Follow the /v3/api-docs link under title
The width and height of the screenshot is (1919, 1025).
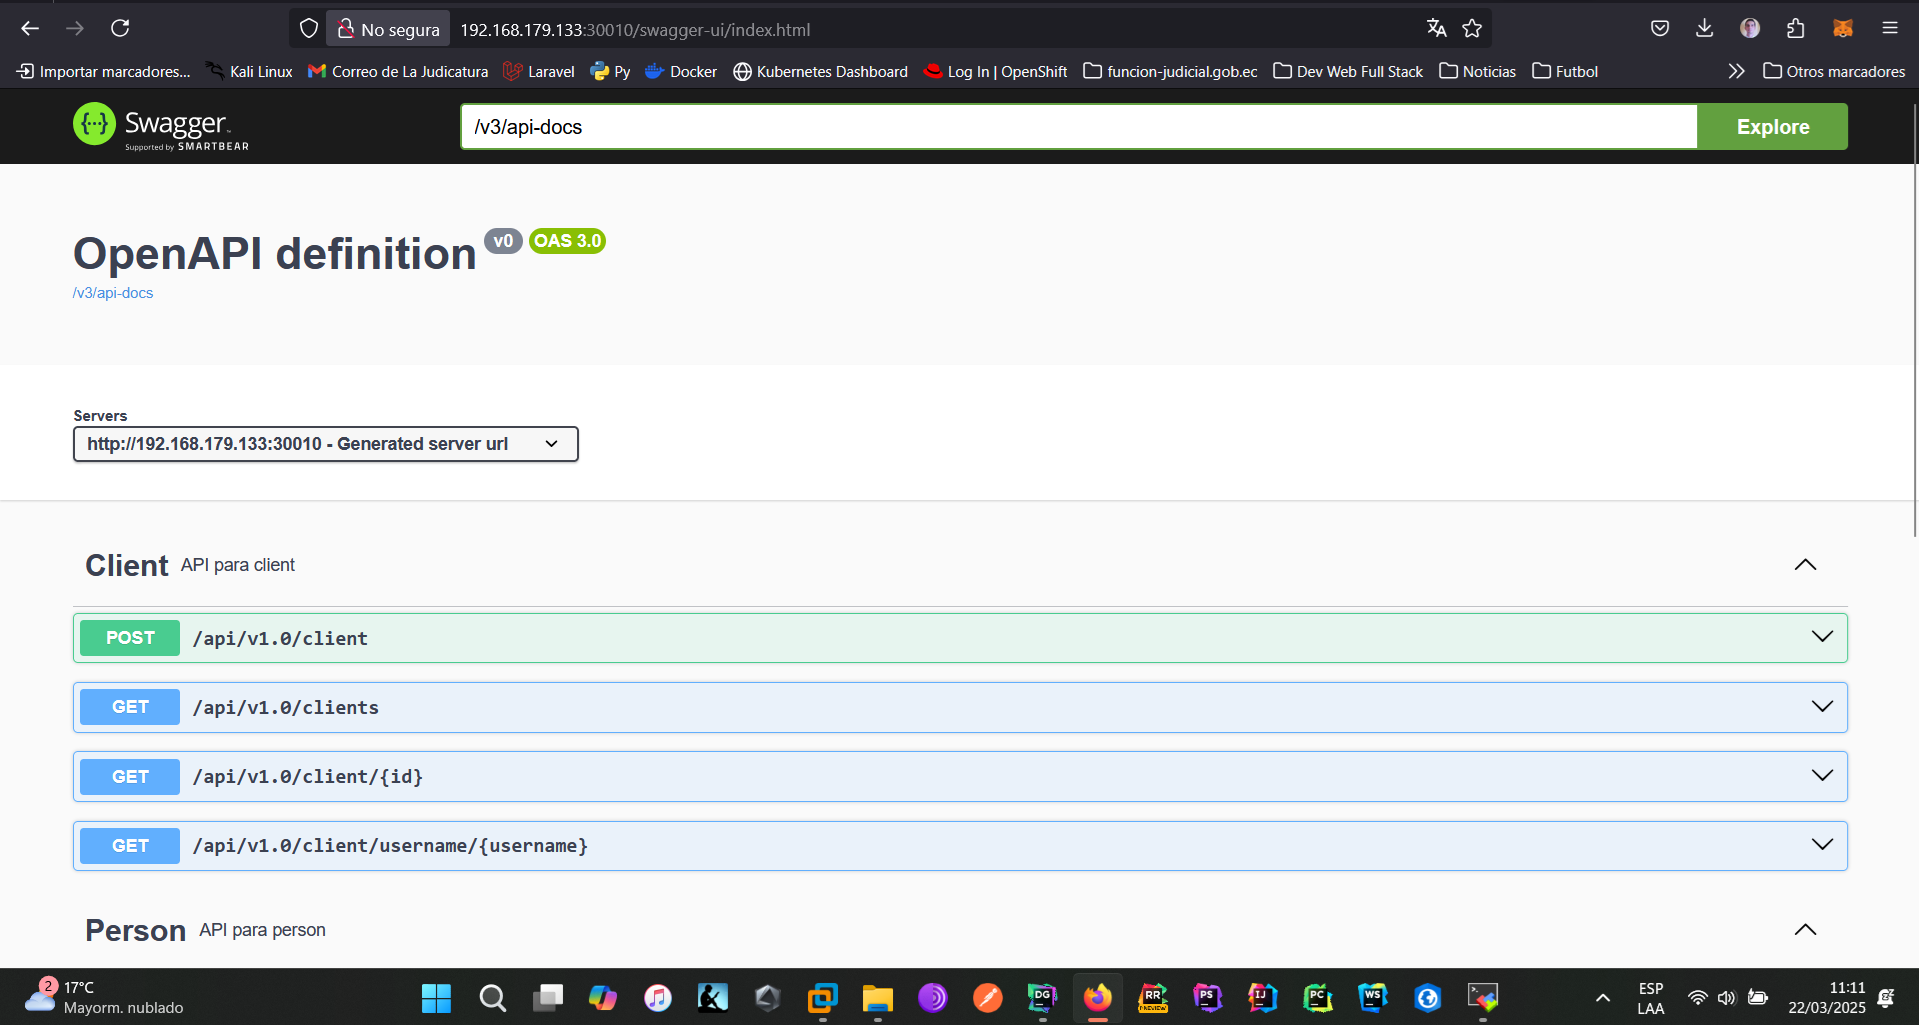click(113, 293)
